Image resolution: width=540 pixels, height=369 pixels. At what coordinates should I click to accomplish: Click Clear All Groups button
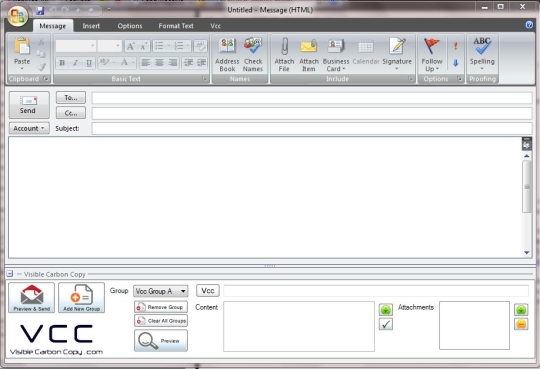pyautogui.click(x=161, y=321)
